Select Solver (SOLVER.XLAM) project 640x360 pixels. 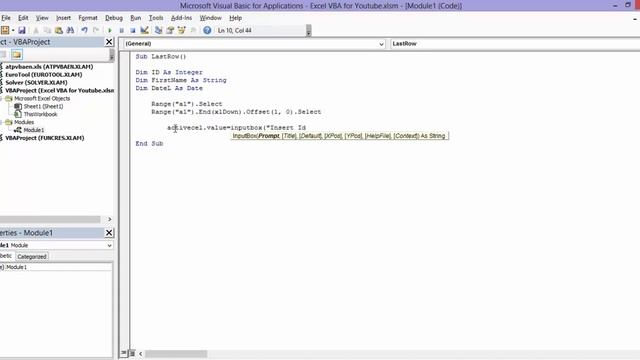tap(36, 82)
